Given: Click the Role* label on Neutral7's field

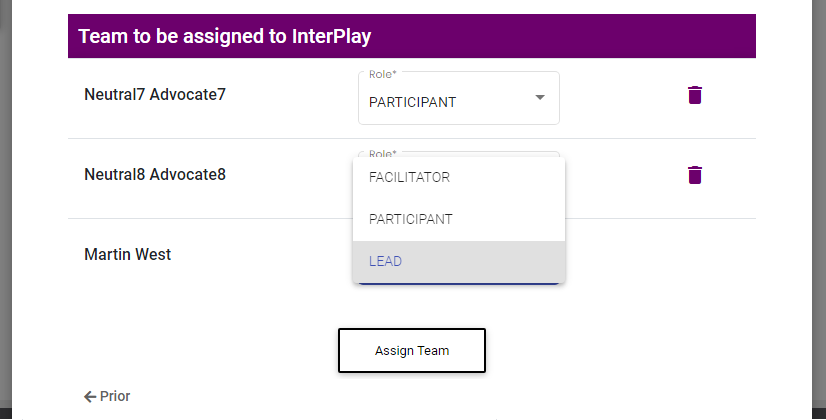Looking at the screenshot, I should pos(382,74).
